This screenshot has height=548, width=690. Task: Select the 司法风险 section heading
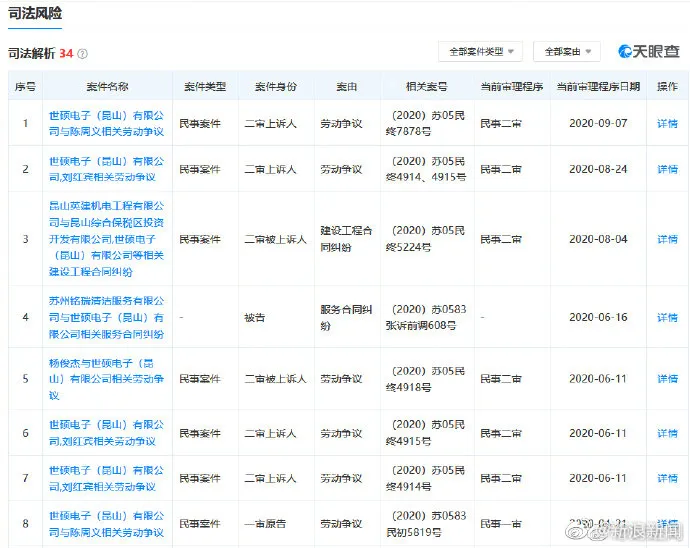pos(36,13)
